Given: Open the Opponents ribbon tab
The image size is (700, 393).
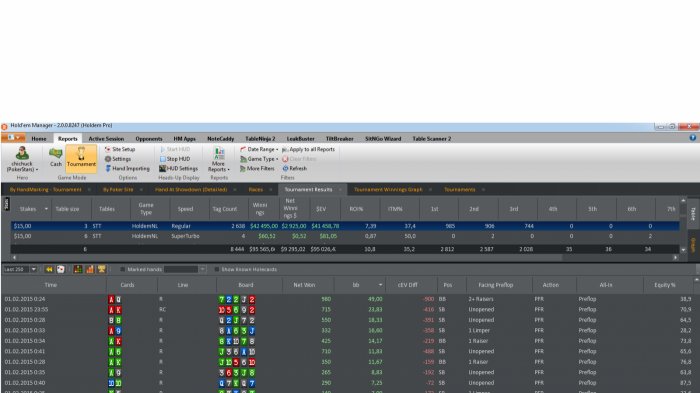Looking at the screenshot, I should click(149, 139).
